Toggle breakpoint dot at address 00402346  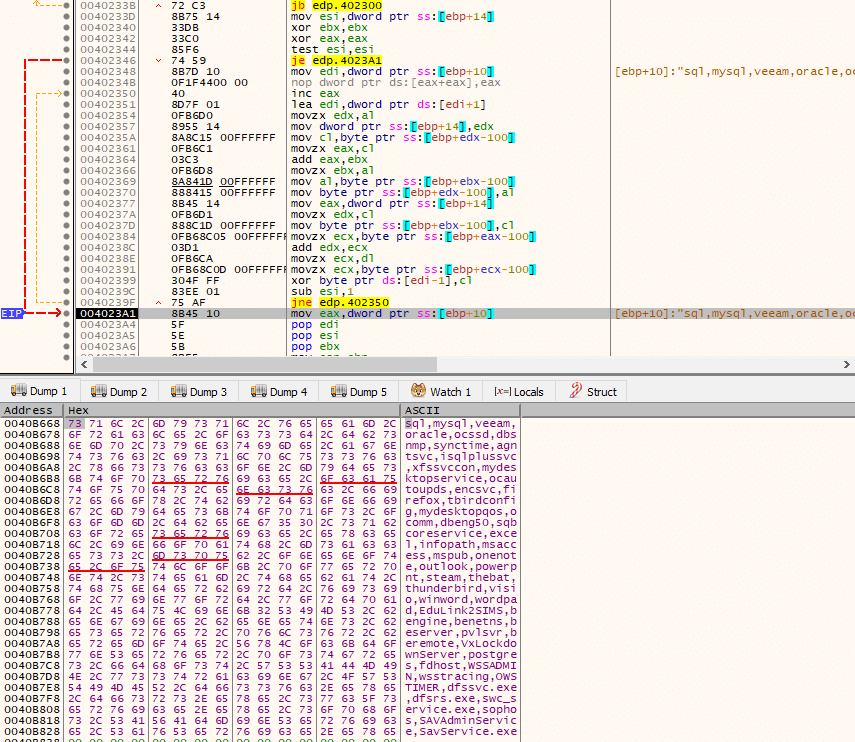pyautogui.click(x=67, y=61)
